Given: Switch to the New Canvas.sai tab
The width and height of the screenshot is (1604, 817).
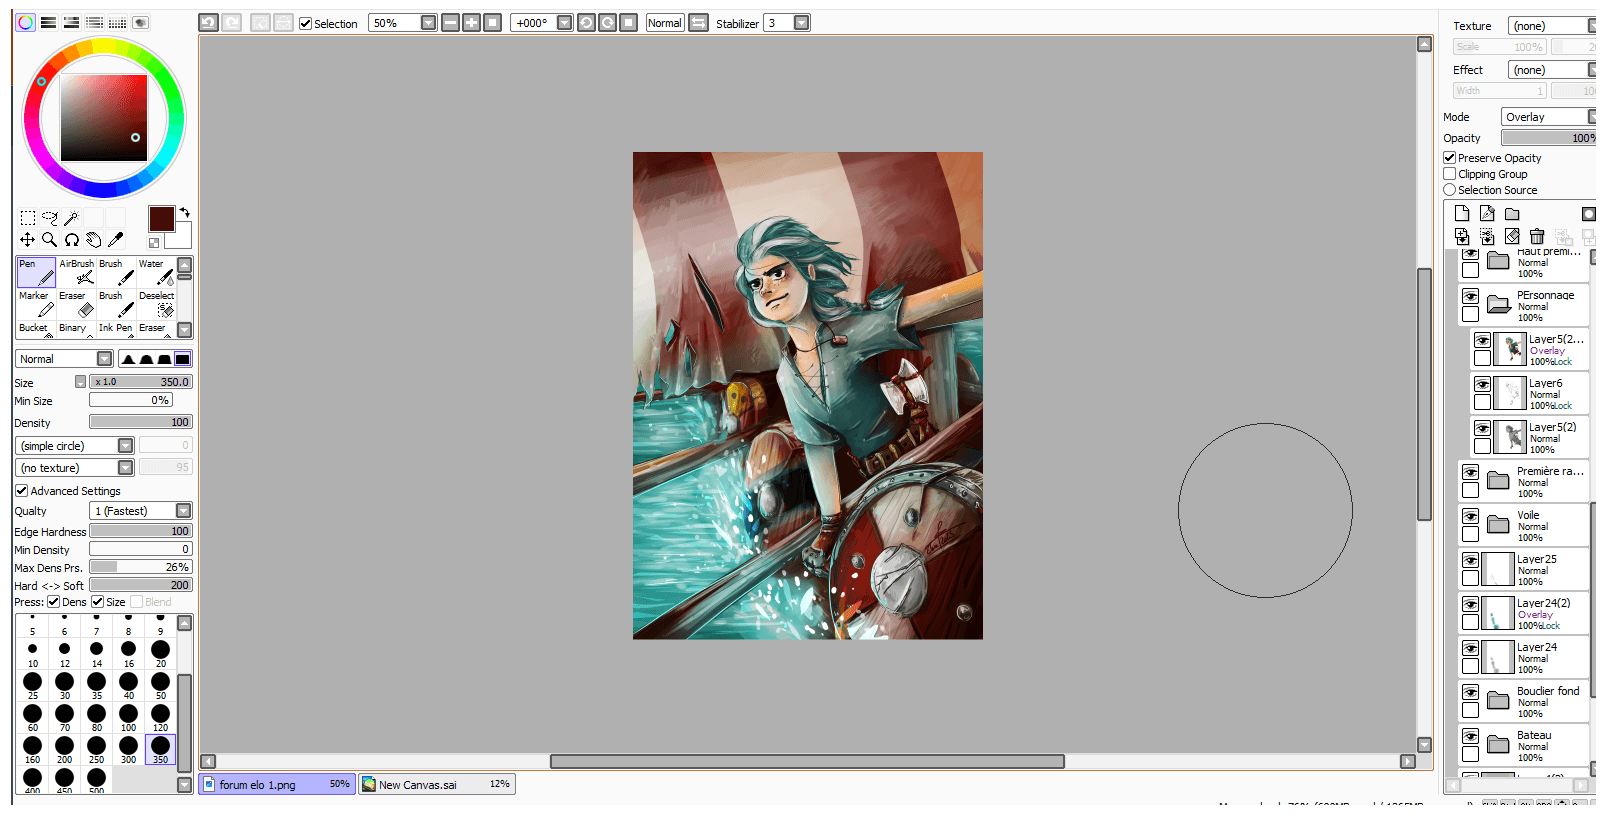Looking at the screenshot, I should click(436, 785).
